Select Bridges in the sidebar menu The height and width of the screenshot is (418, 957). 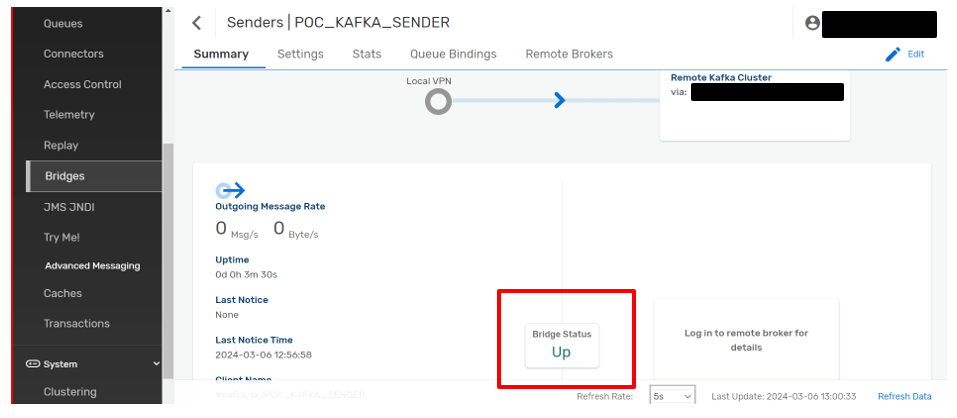(65, 176)
